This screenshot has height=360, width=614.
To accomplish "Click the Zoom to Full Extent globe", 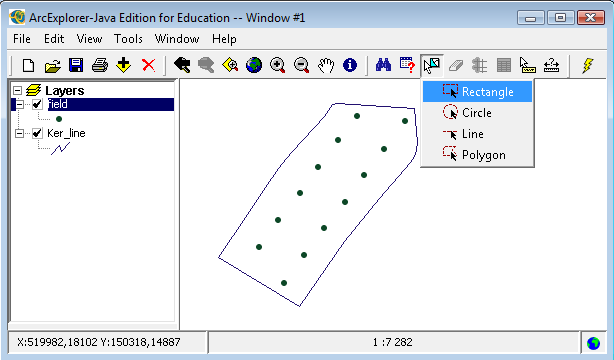I will tap(254, 65).
